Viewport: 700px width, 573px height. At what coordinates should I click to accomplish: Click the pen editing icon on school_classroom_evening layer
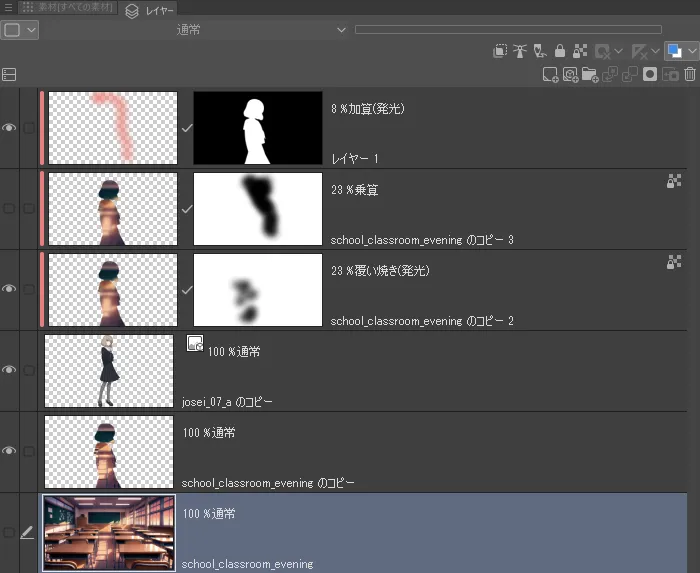pyautogui.click(x=27, y=532)
